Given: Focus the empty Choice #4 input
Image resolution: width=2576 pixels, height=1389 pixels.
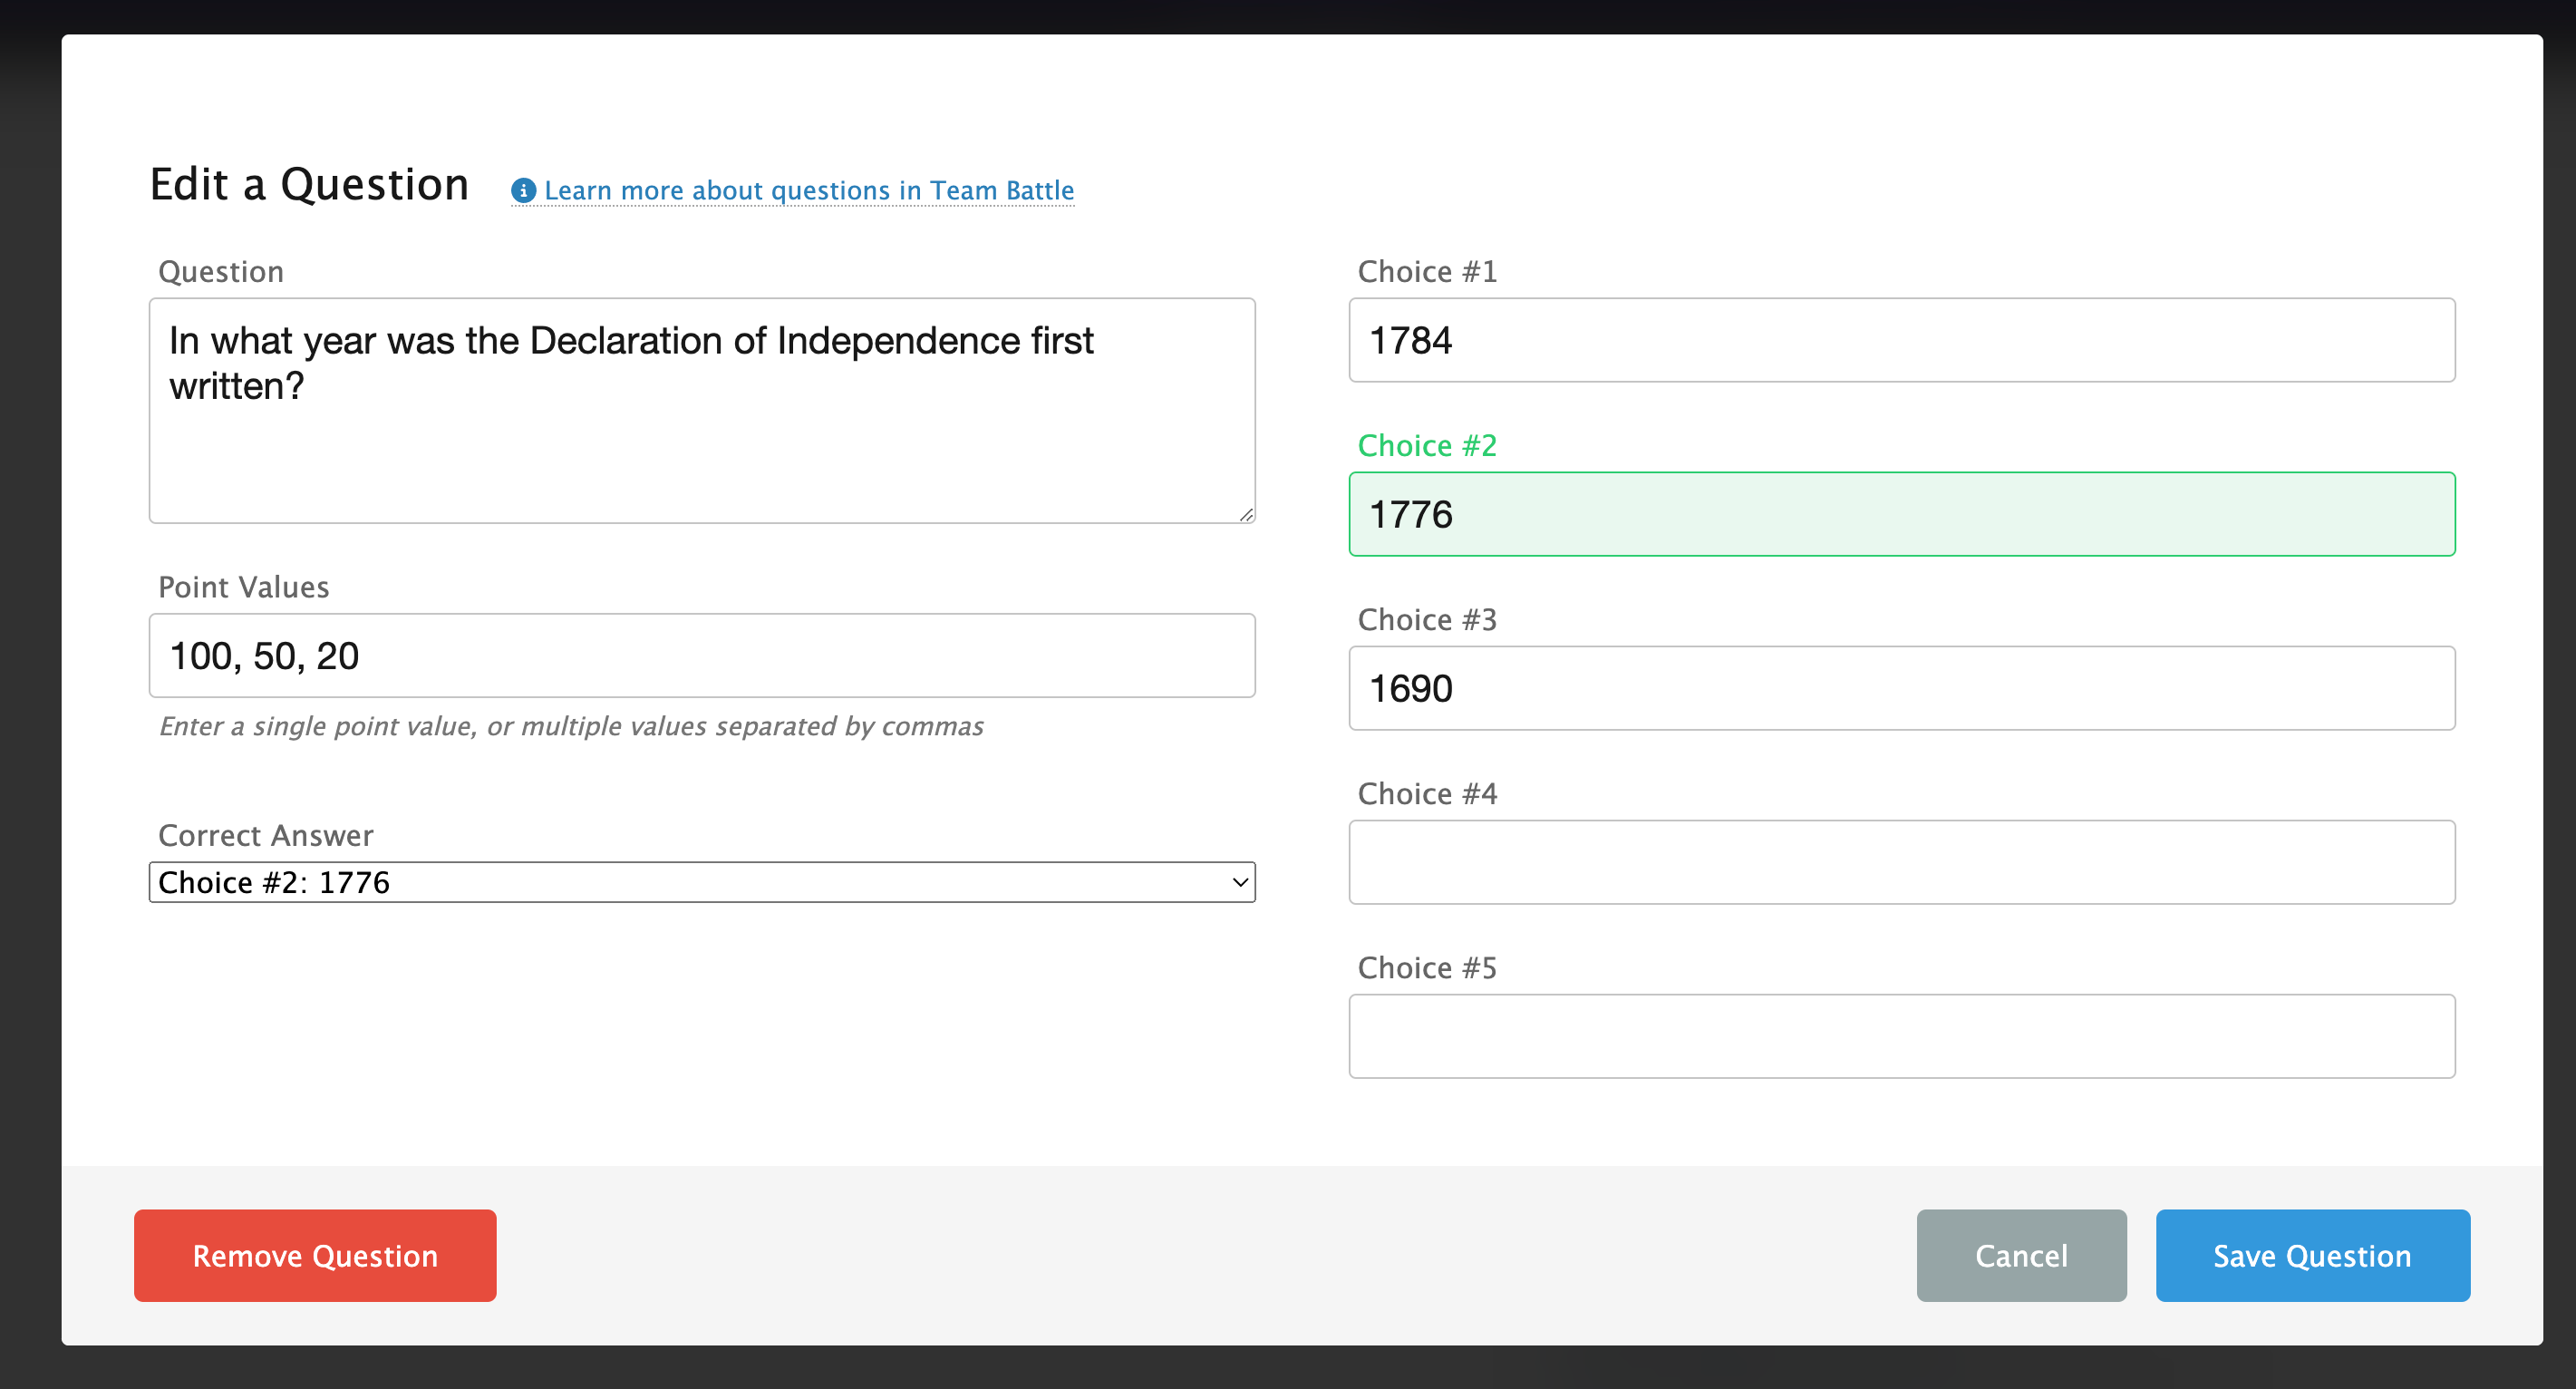Looking at the screenshot, I should tap(1901, 862).
